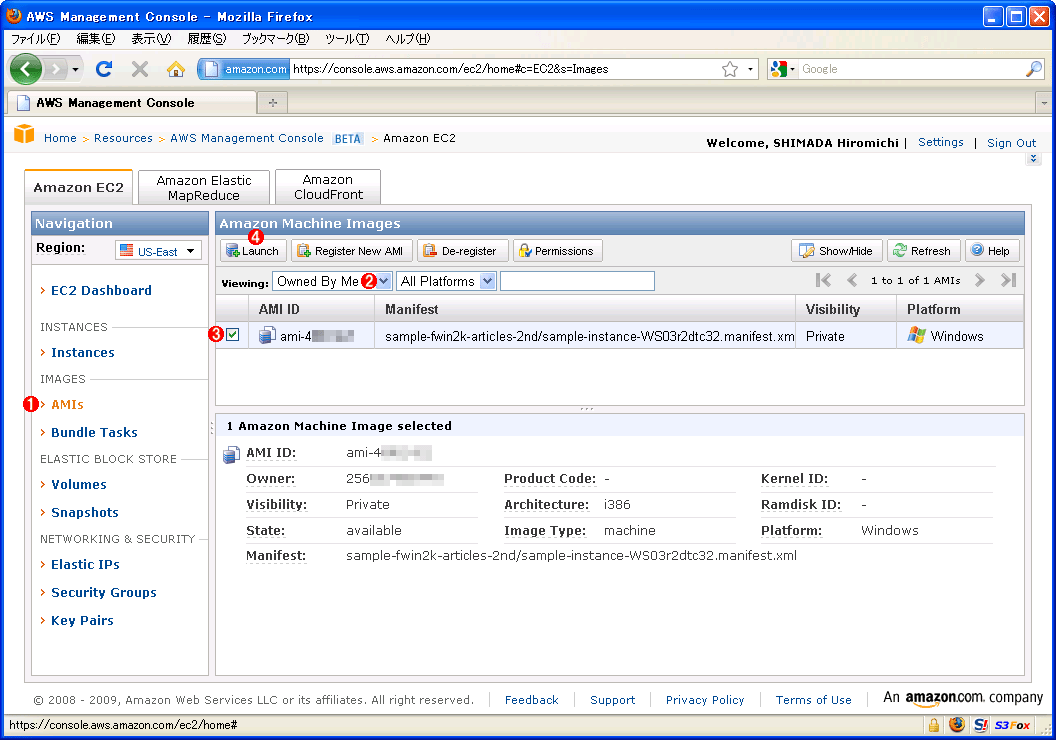Go to first page of AMIs
The height and width of the screenshot is (740, 1056).
click(823, 280)
